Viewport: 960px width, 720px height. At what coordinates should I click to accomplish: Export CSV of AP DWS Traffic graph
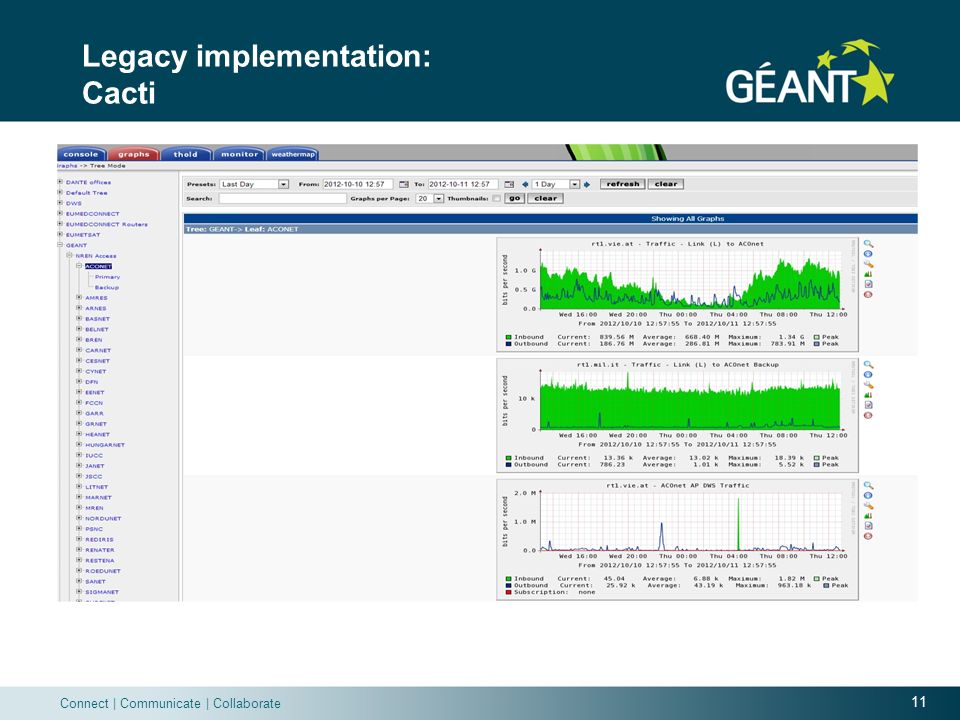tap(868, 525)
